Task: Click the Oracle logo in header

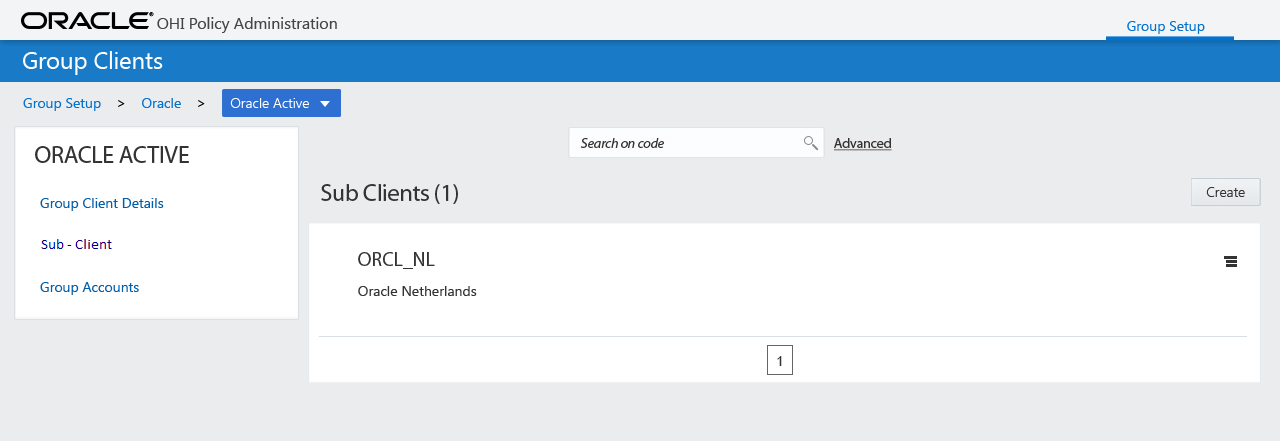Action: pyautogui.click(x=88, y=20)
